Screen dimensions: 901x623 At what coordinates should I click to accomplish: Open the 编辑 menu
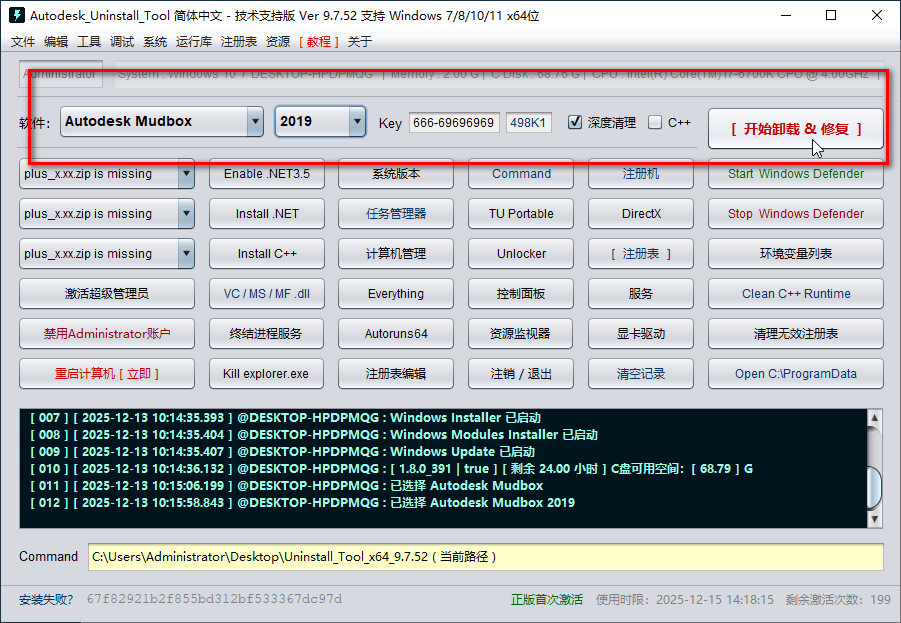56,41
